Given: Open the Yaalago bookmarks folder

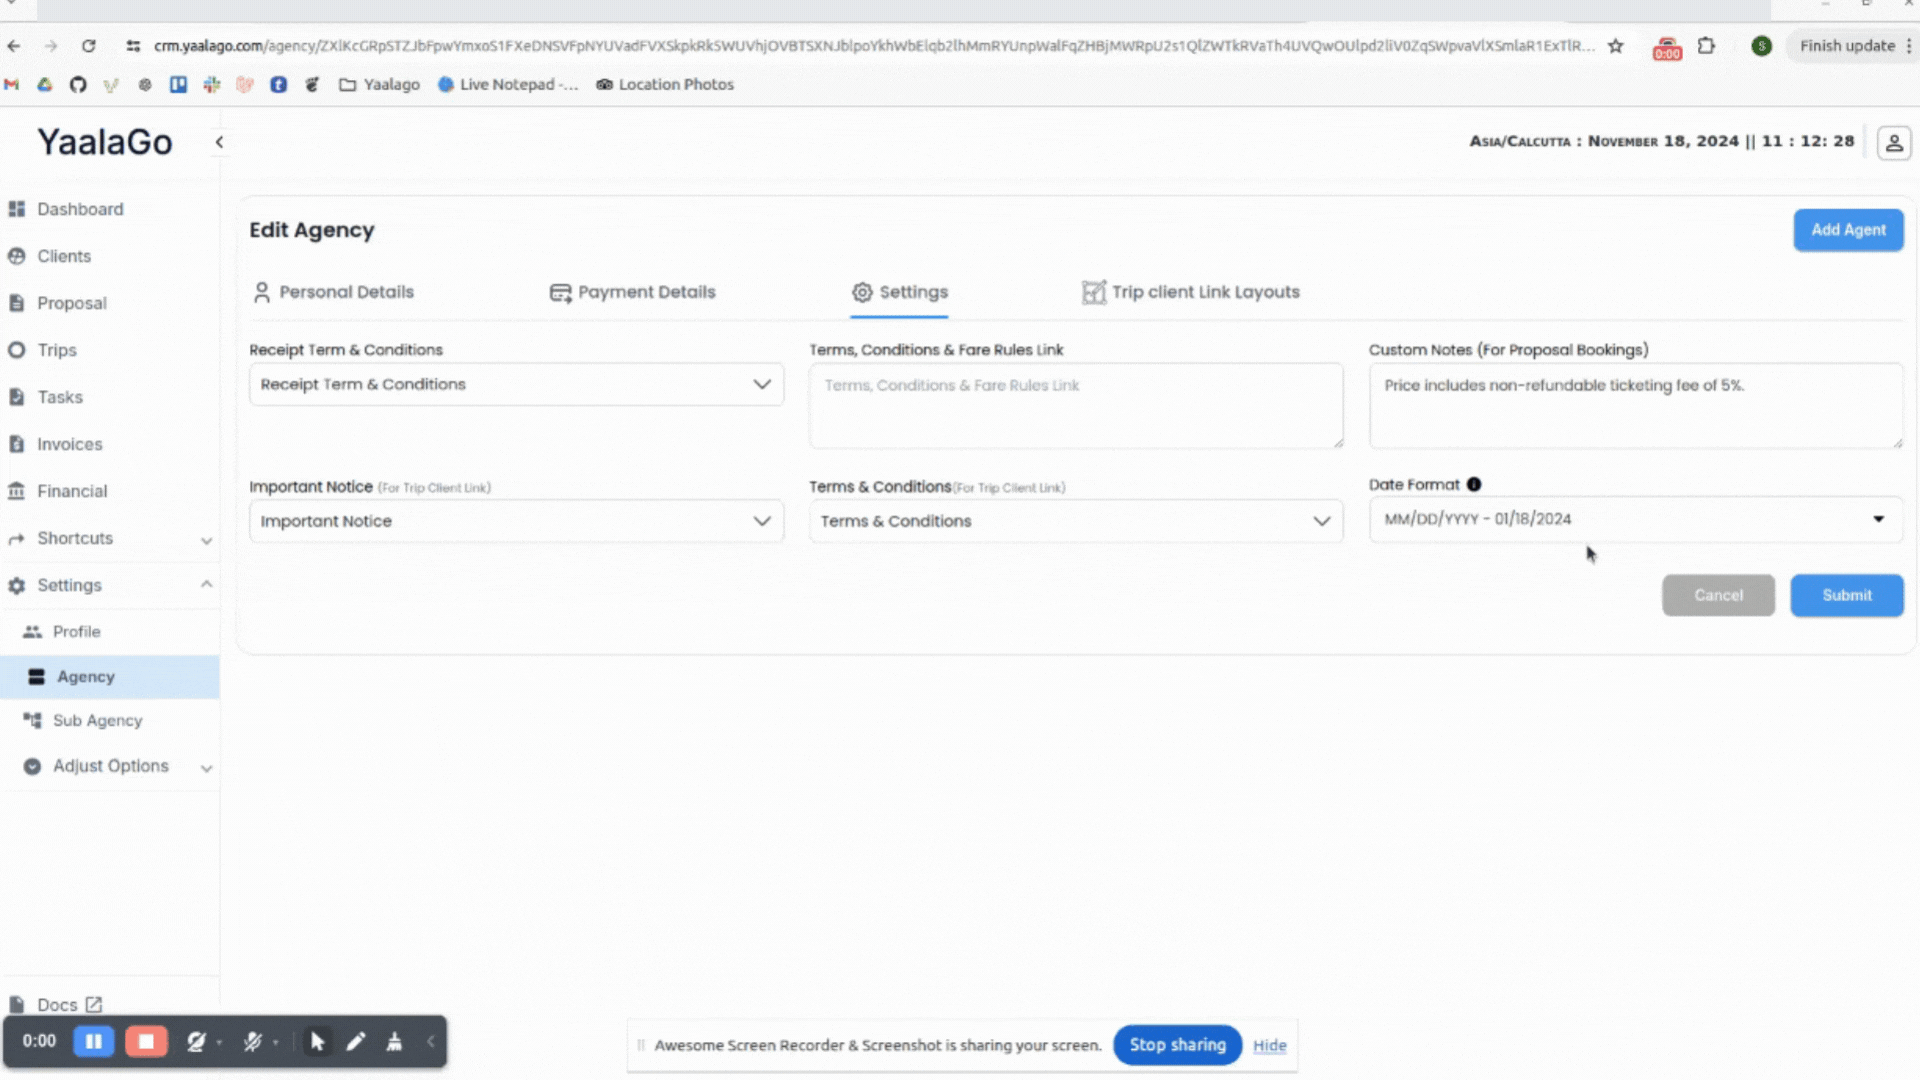Looking at the screenshot, I should (x=379, y=85).
